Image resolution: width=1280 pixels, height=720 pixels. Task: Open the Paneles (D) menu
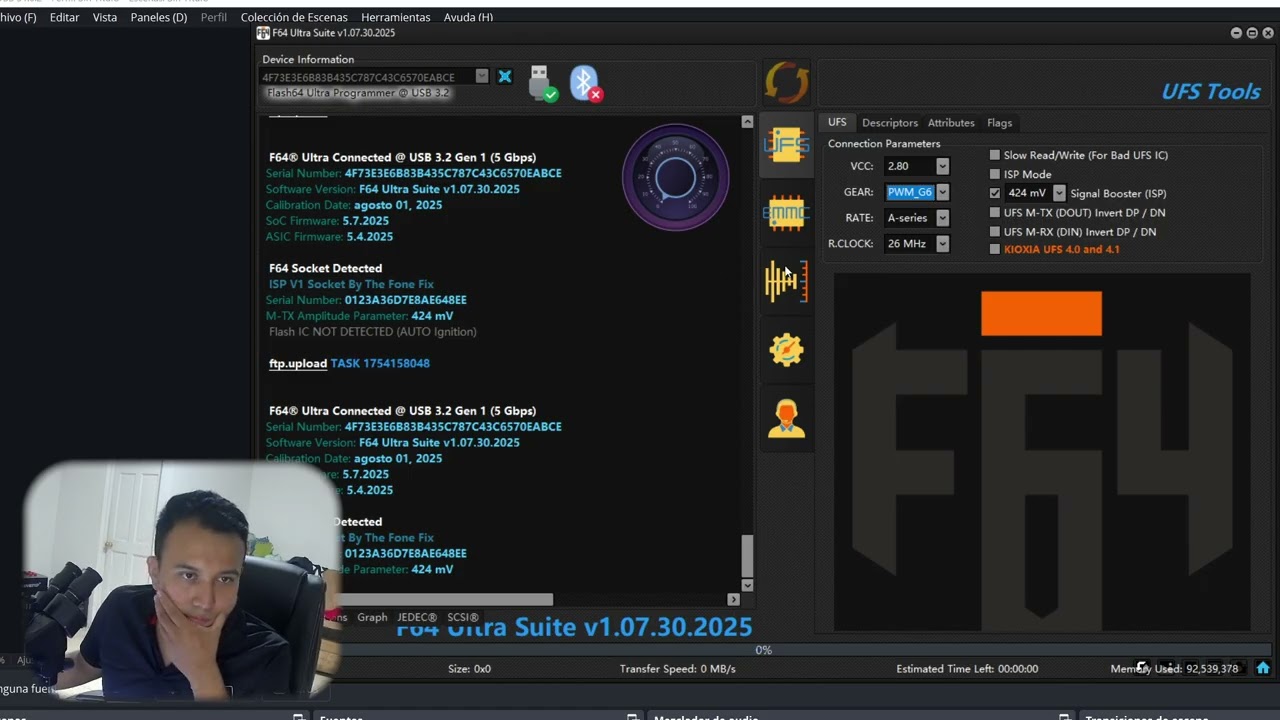click(159, 17)
